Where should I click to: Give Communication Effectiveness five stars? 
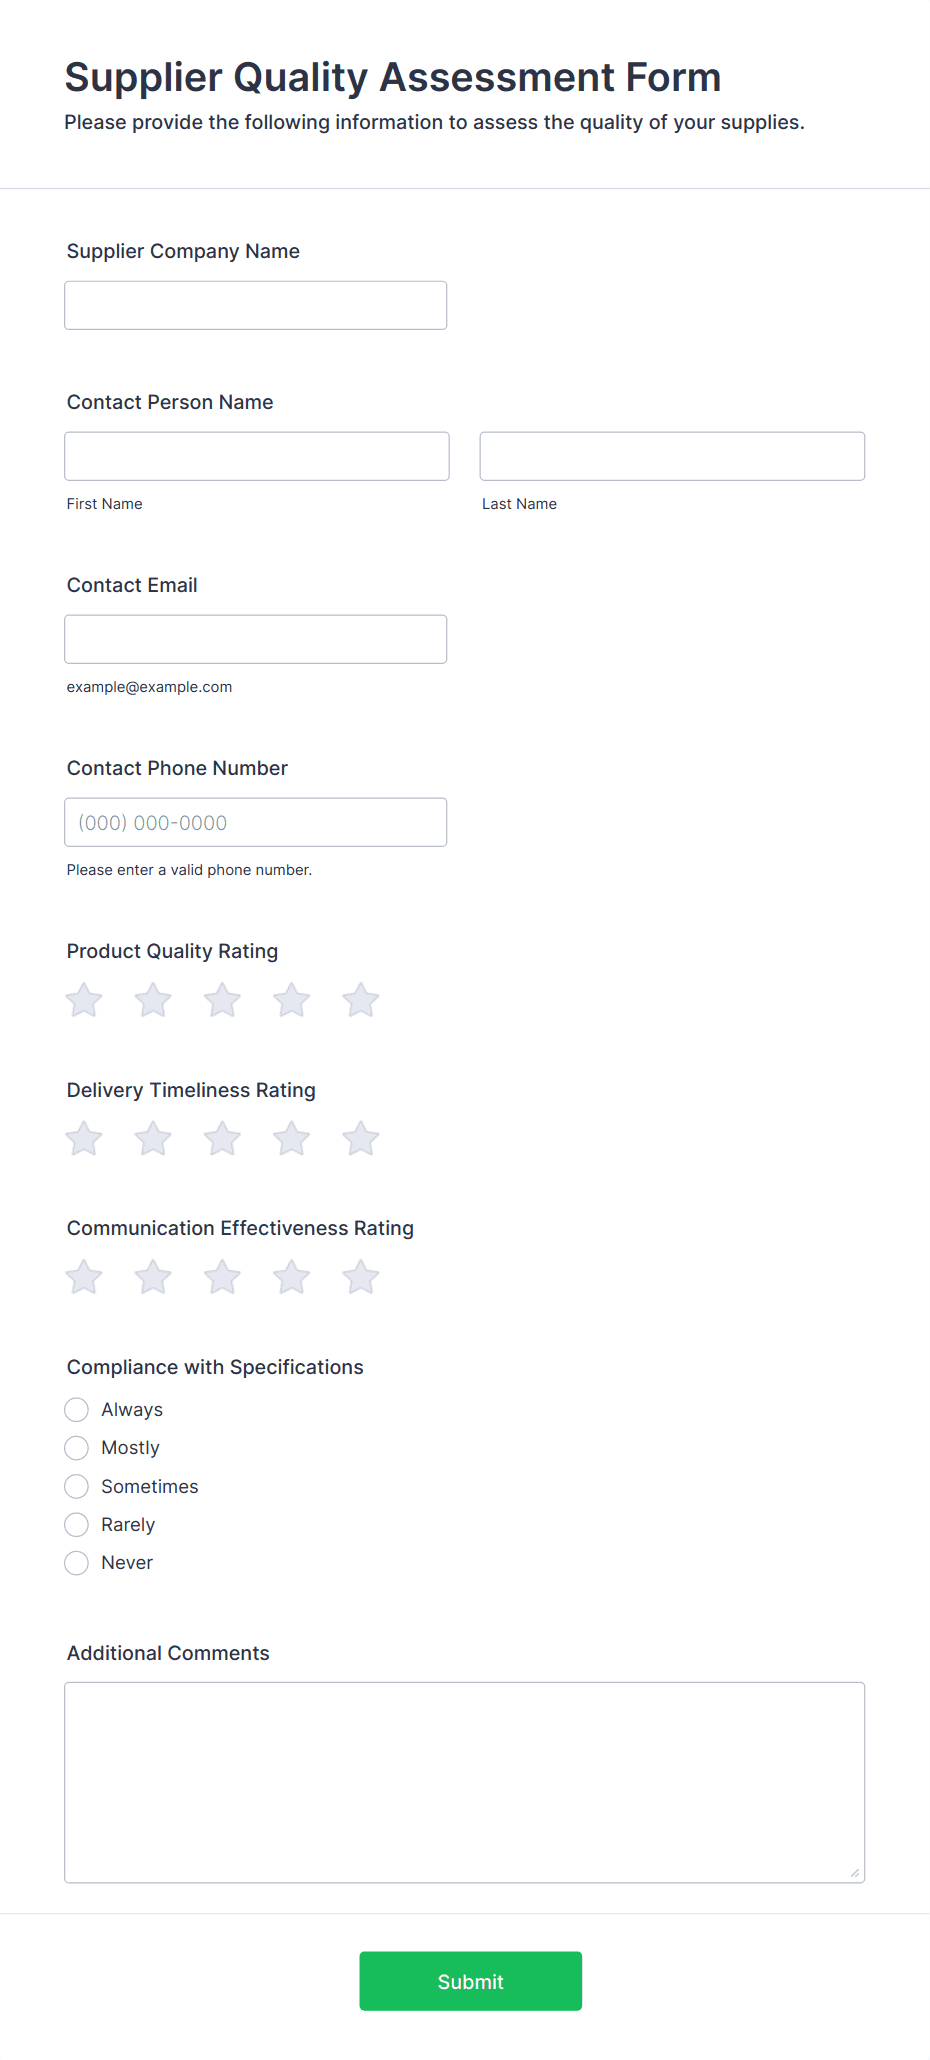coord(361,1277)
